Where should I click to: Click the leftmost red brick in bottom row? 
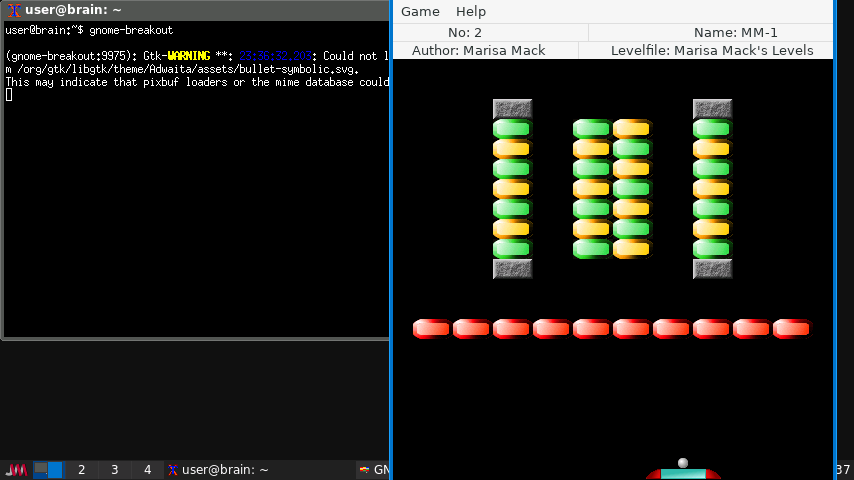pyautogui.click(x=432, y=329)
